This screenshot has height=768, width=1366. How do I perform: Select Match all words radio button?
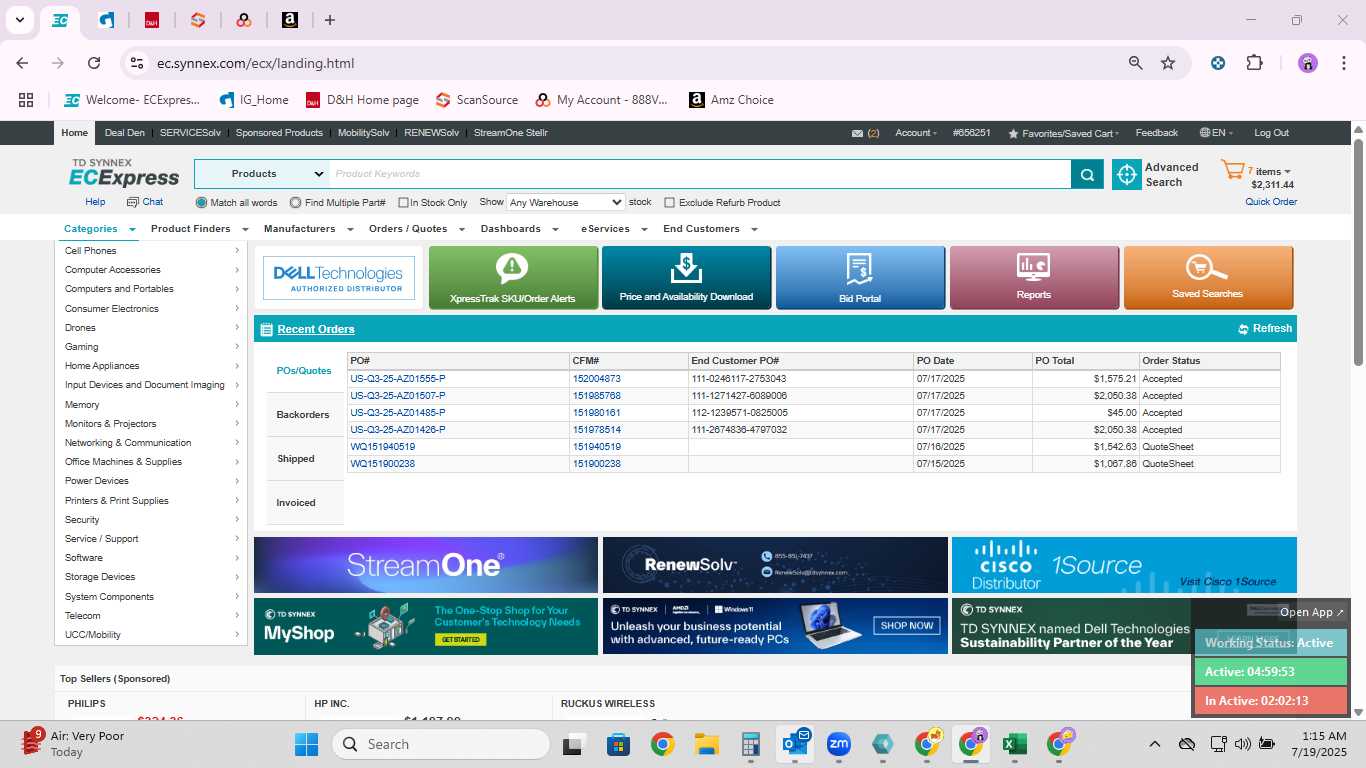coord(201,202)
